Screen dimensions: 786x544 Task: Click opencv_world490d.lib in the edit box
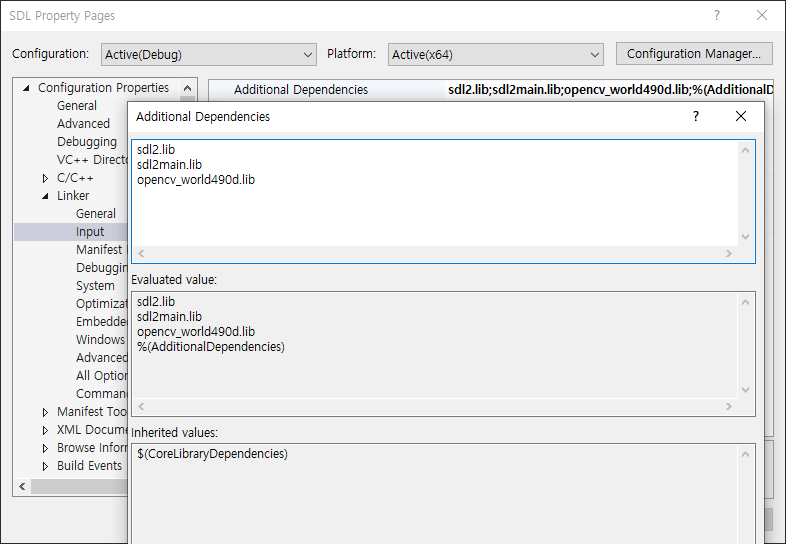coord(196,179)
